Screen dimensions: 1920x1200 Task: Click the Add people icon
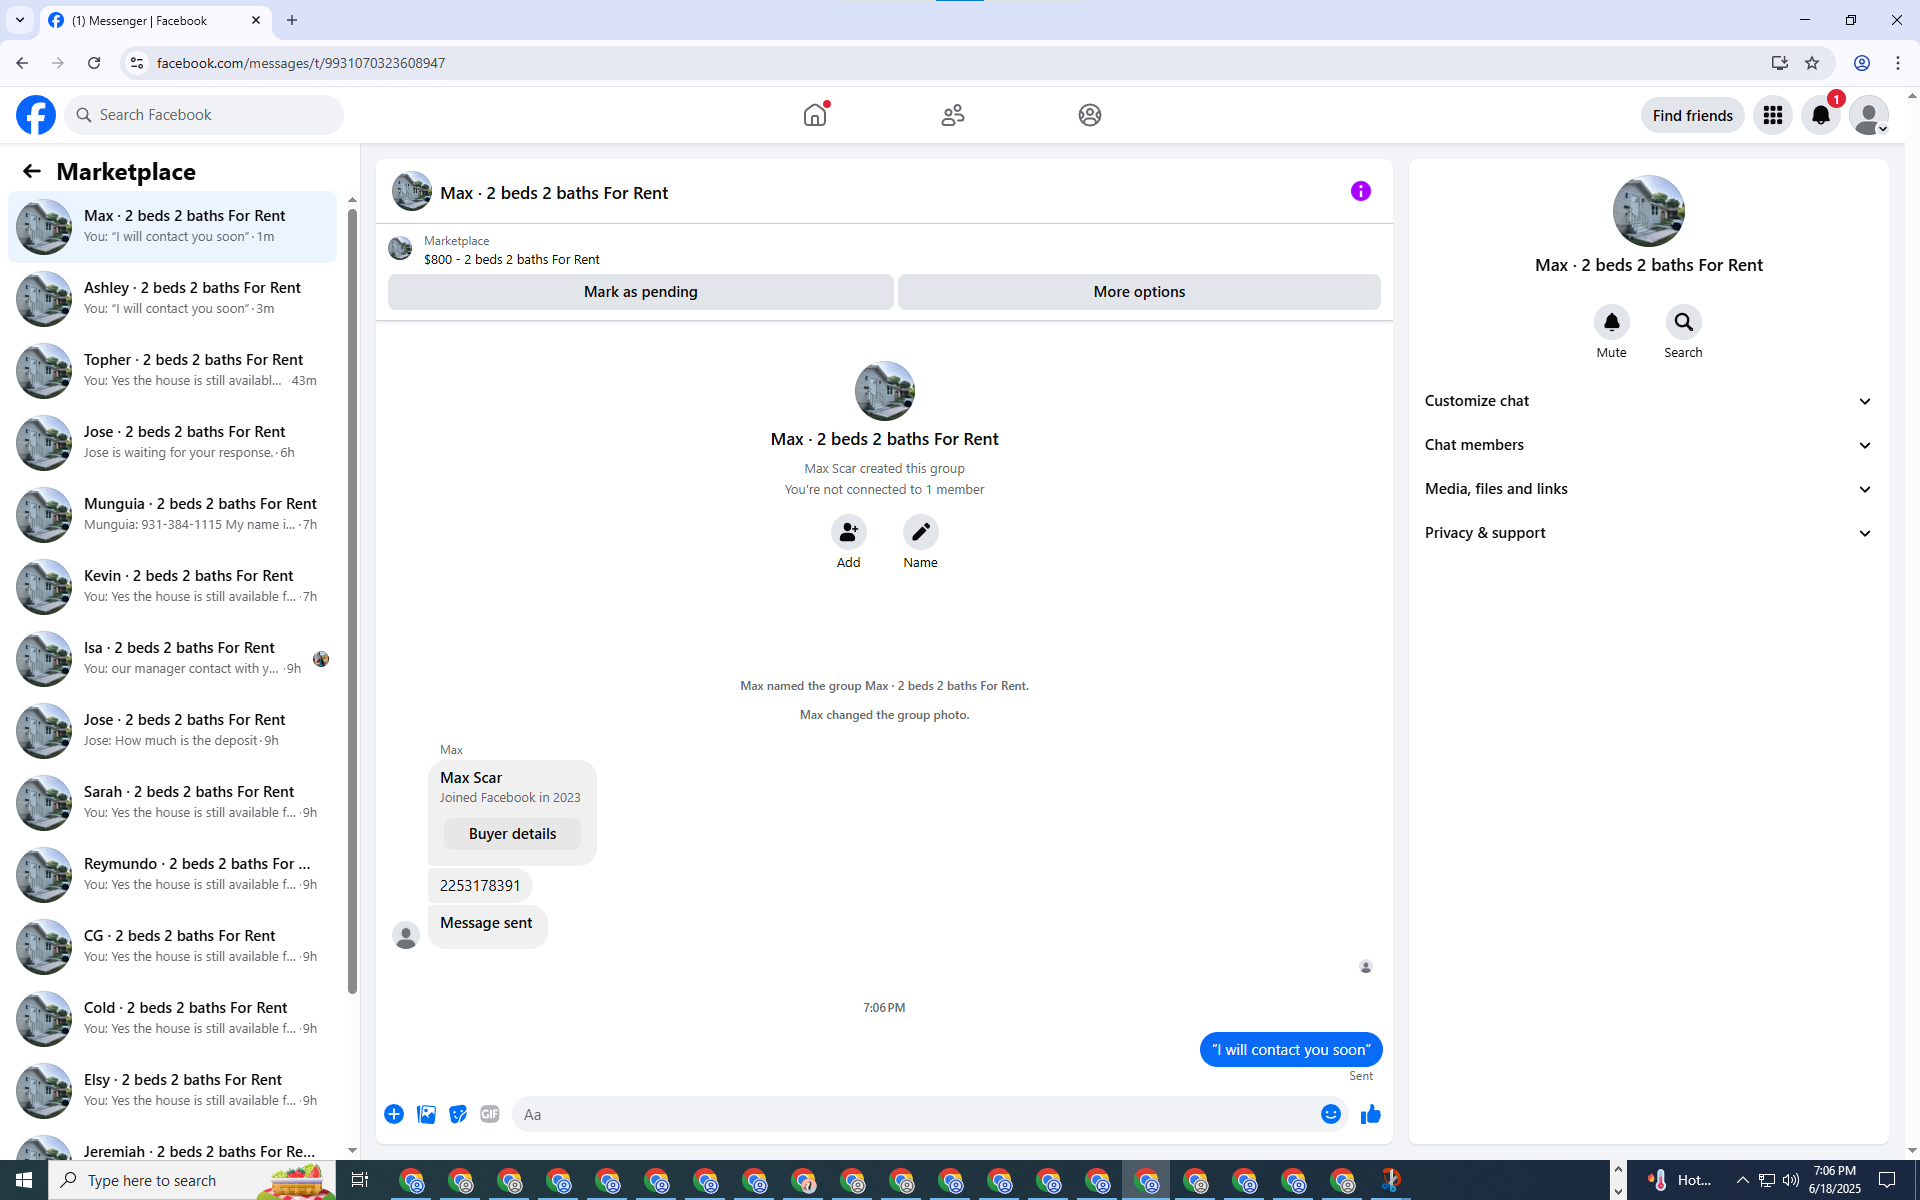pos(848,532)
